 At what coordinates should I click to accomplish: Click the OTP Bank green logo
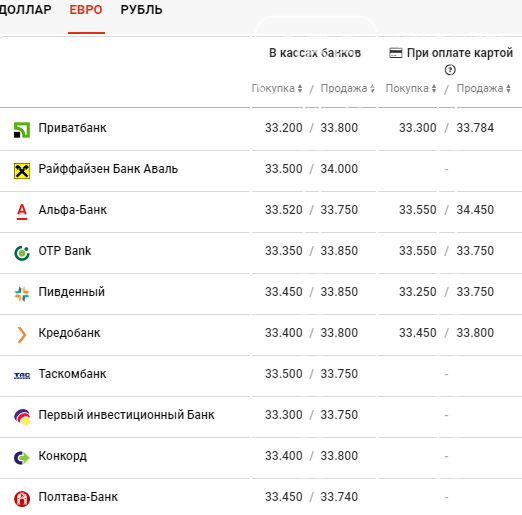pos(22,253)
